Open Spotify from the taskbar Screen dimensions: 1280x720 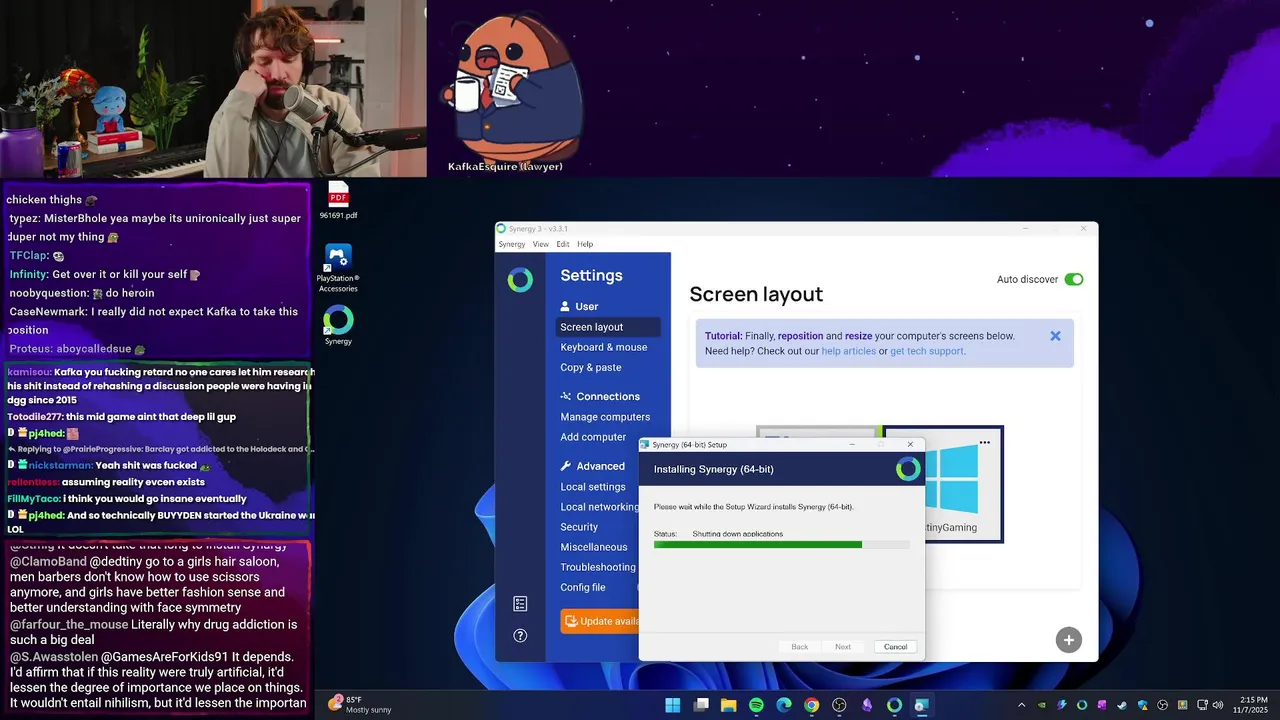click(756, 705)
